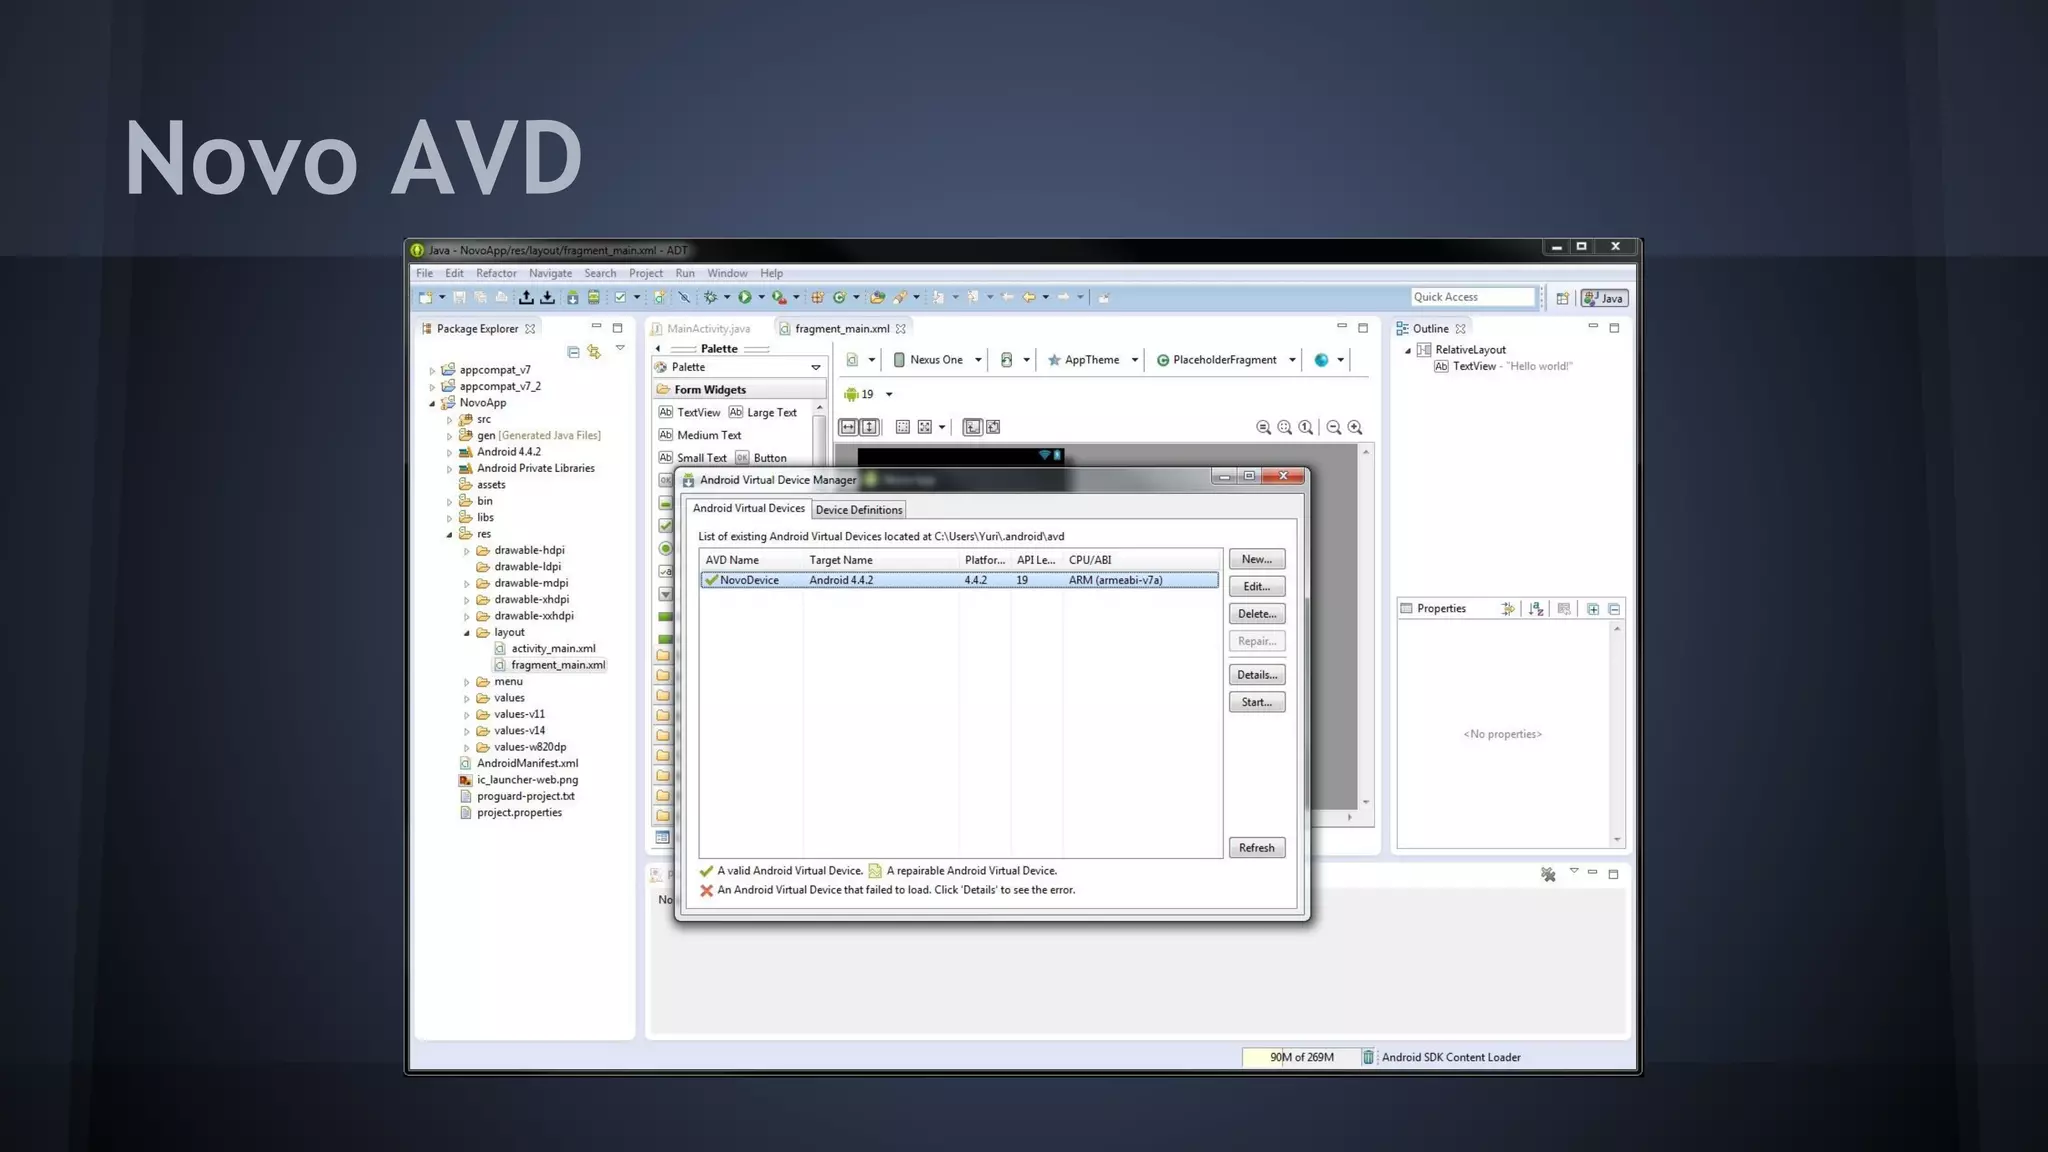Expand the drawable-hdpi folder in tree
This screenshot has height=1152, width=2048.
[466, 551]
